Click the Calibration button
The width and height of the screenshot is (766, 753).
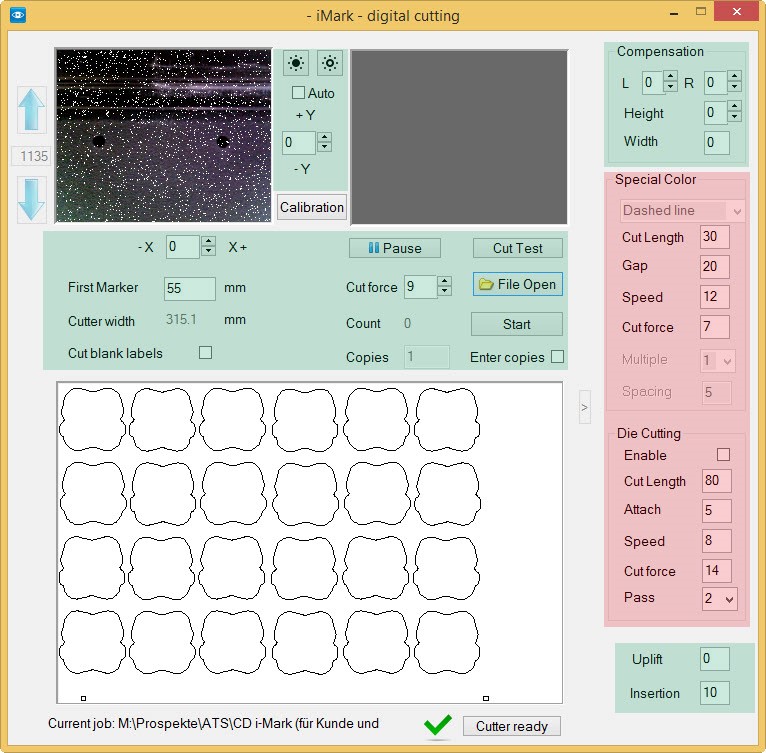click(x=312, y=207)
